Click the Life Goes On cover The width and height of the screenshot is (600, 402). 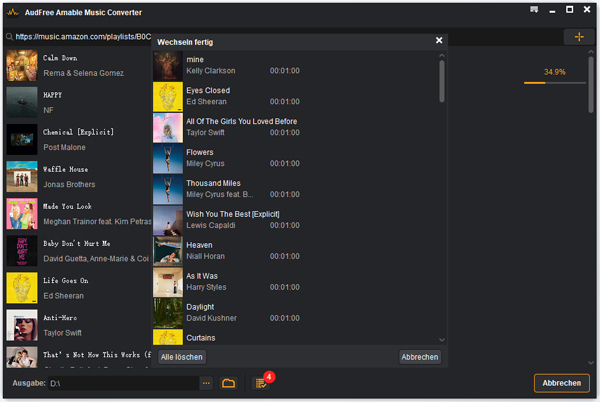22,288
